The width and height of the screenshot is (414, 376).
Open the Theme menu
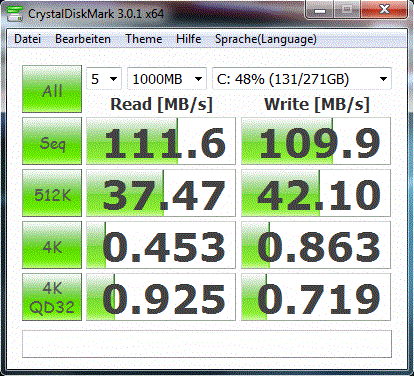[144, 39]
